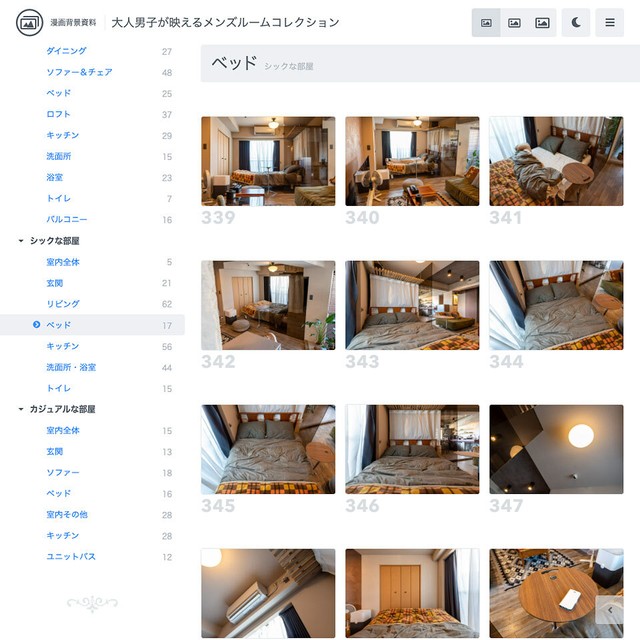
Task: Toggle dark mode with the moon icon
Action: (576, 22)
